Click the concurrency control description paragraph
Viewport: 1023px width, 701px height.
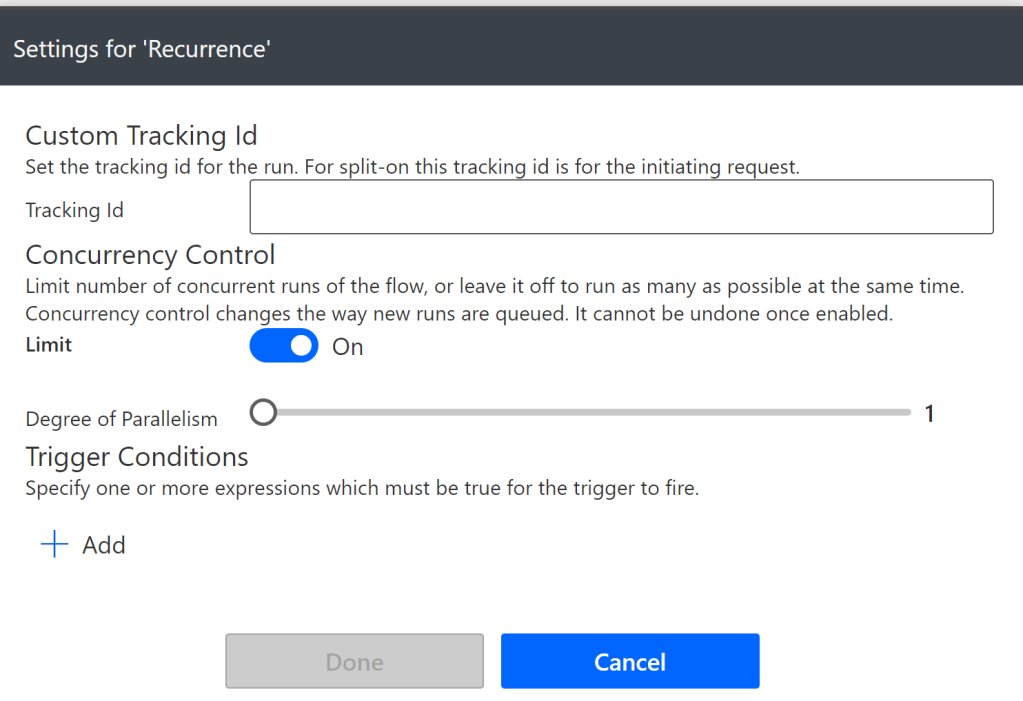click(494, 298)
